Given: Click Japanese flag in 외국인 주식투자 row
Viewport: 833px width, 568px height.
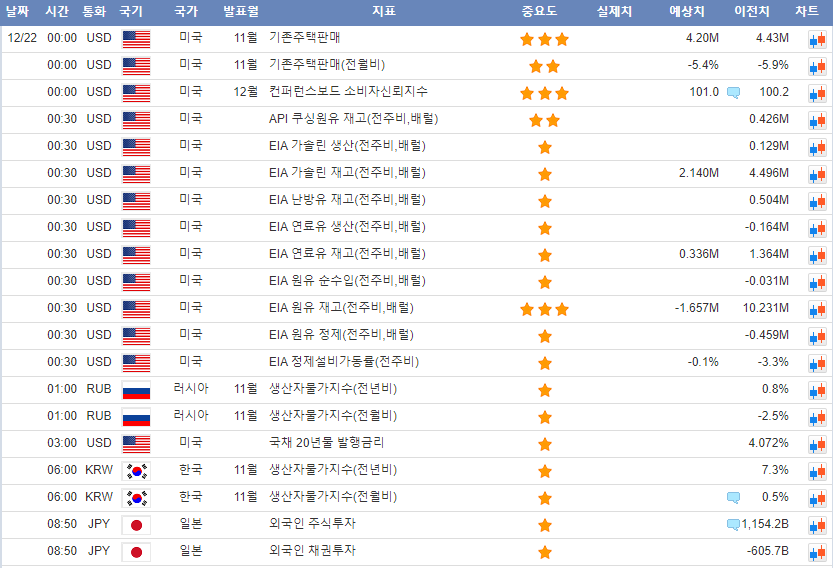Looking at the screenshot, I should pyautogui.click(x=136, y=525).
